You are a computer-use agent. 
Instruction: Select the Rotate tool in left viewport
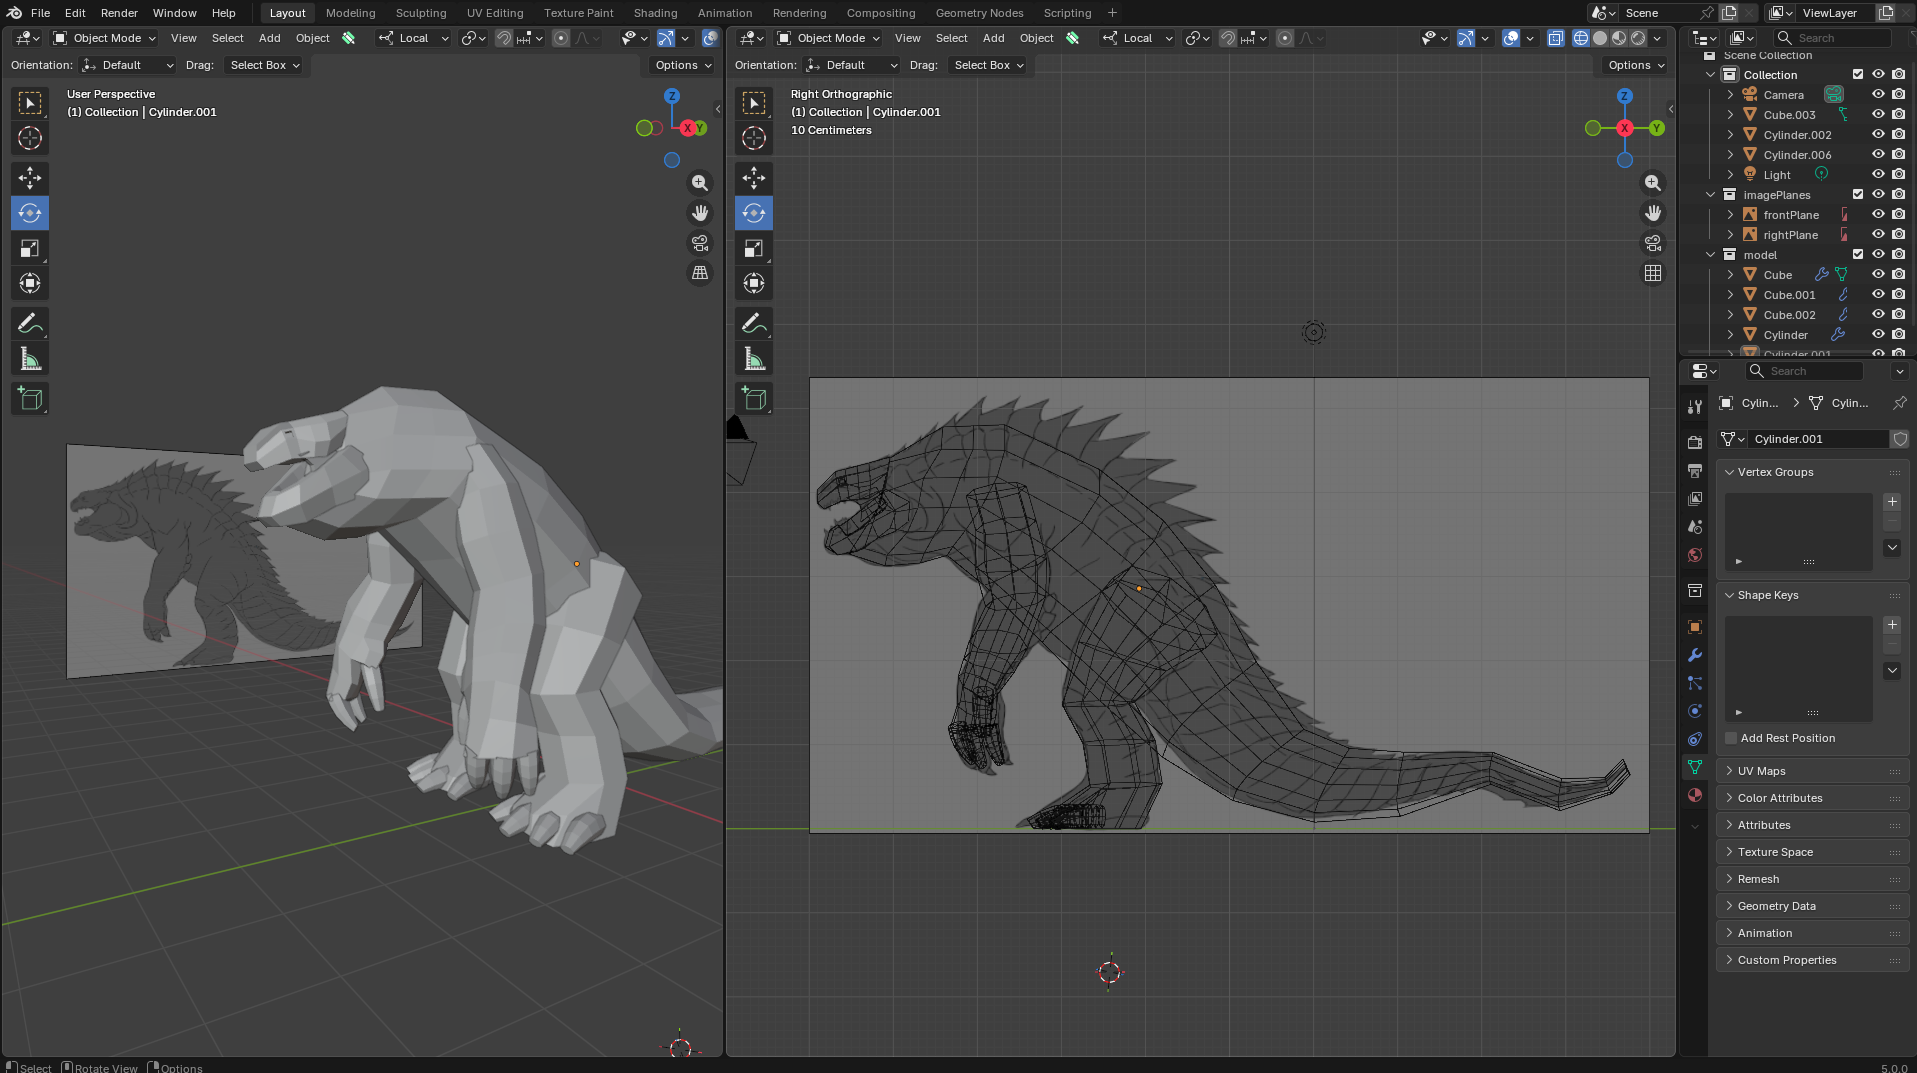point(30,213)
